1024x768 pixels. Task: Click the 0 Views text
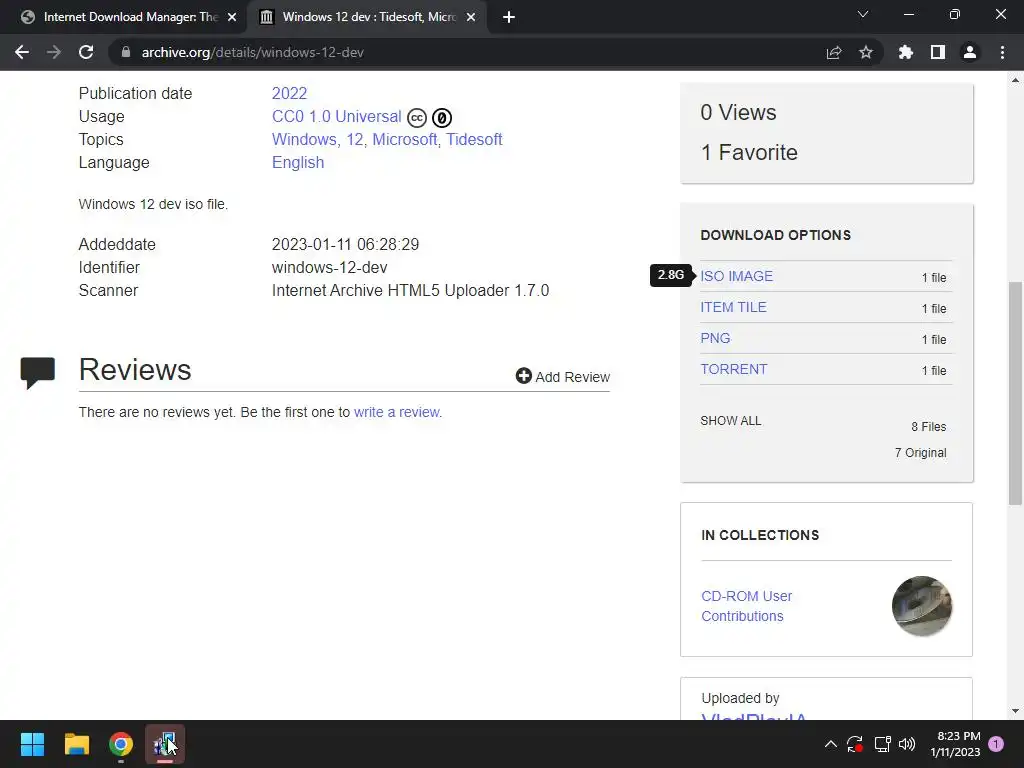(x=738, y=112)
